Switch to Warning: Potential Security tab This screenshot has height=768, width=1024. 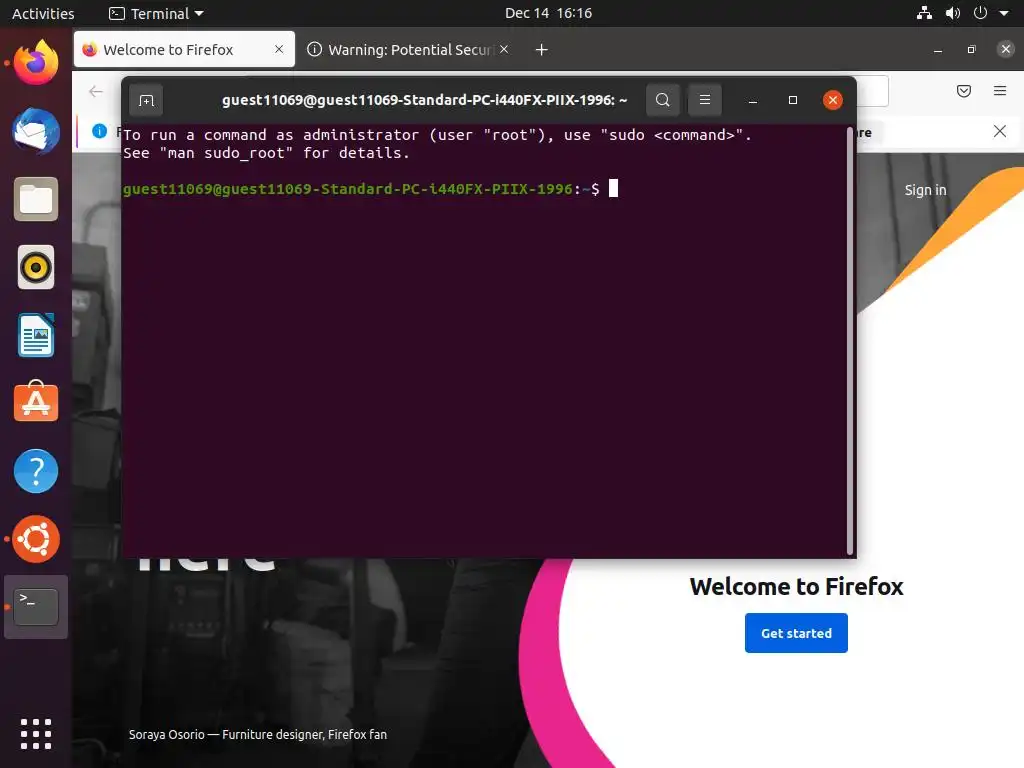(x=410, y=50)
